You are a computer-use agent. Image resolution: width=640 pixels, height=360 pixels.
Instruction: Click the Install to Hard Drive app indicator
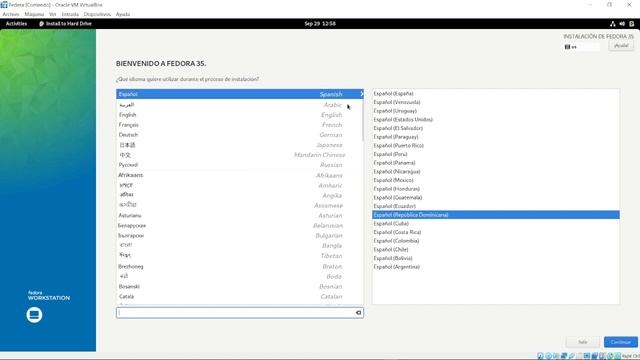65,24
